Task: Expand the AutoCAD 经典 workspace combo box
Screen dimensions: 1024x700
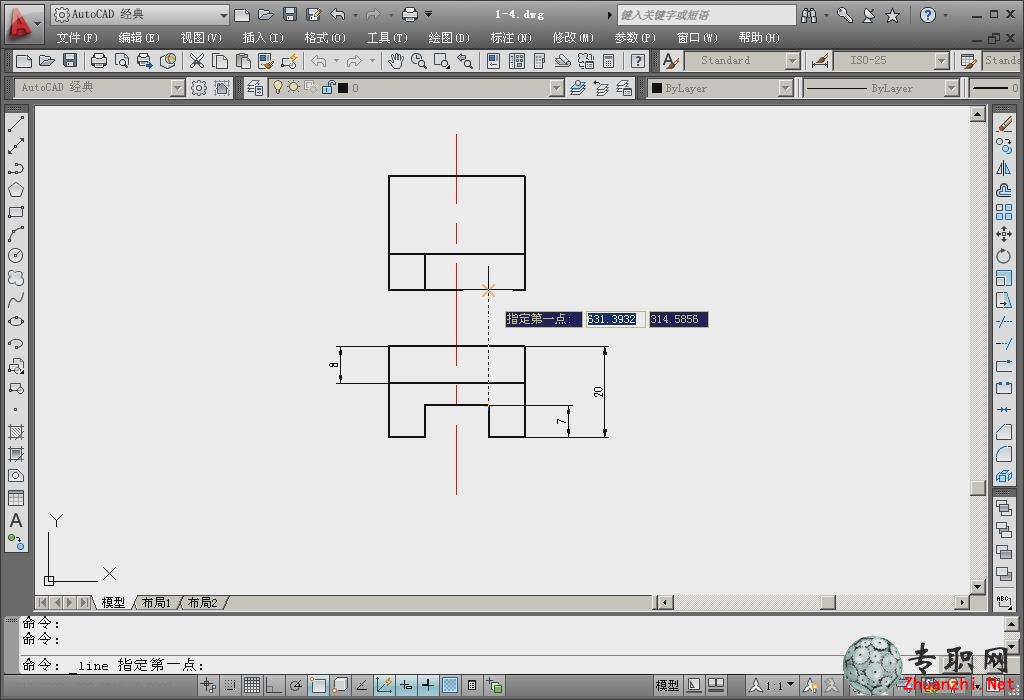Action: pyautogui.click(x=178, y=88)
